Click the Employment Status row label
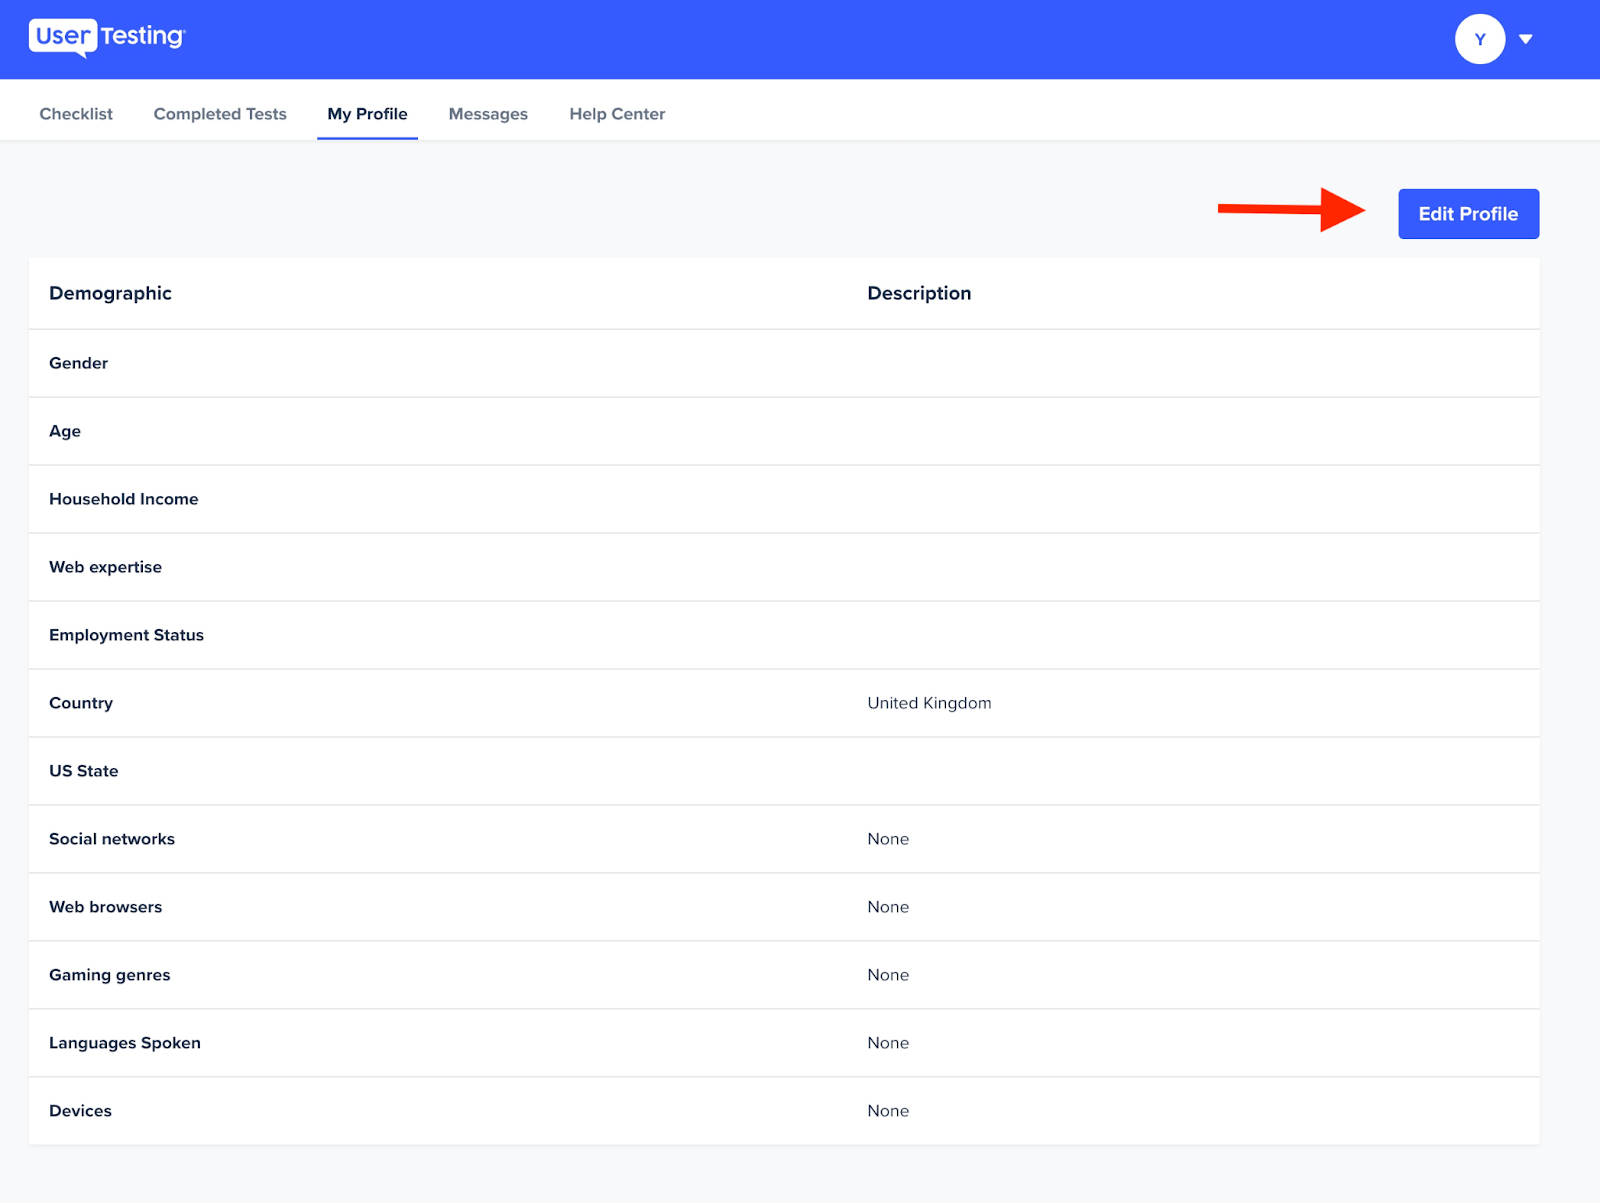This screenshot has width=1600, height=1203. pos(126,635)
